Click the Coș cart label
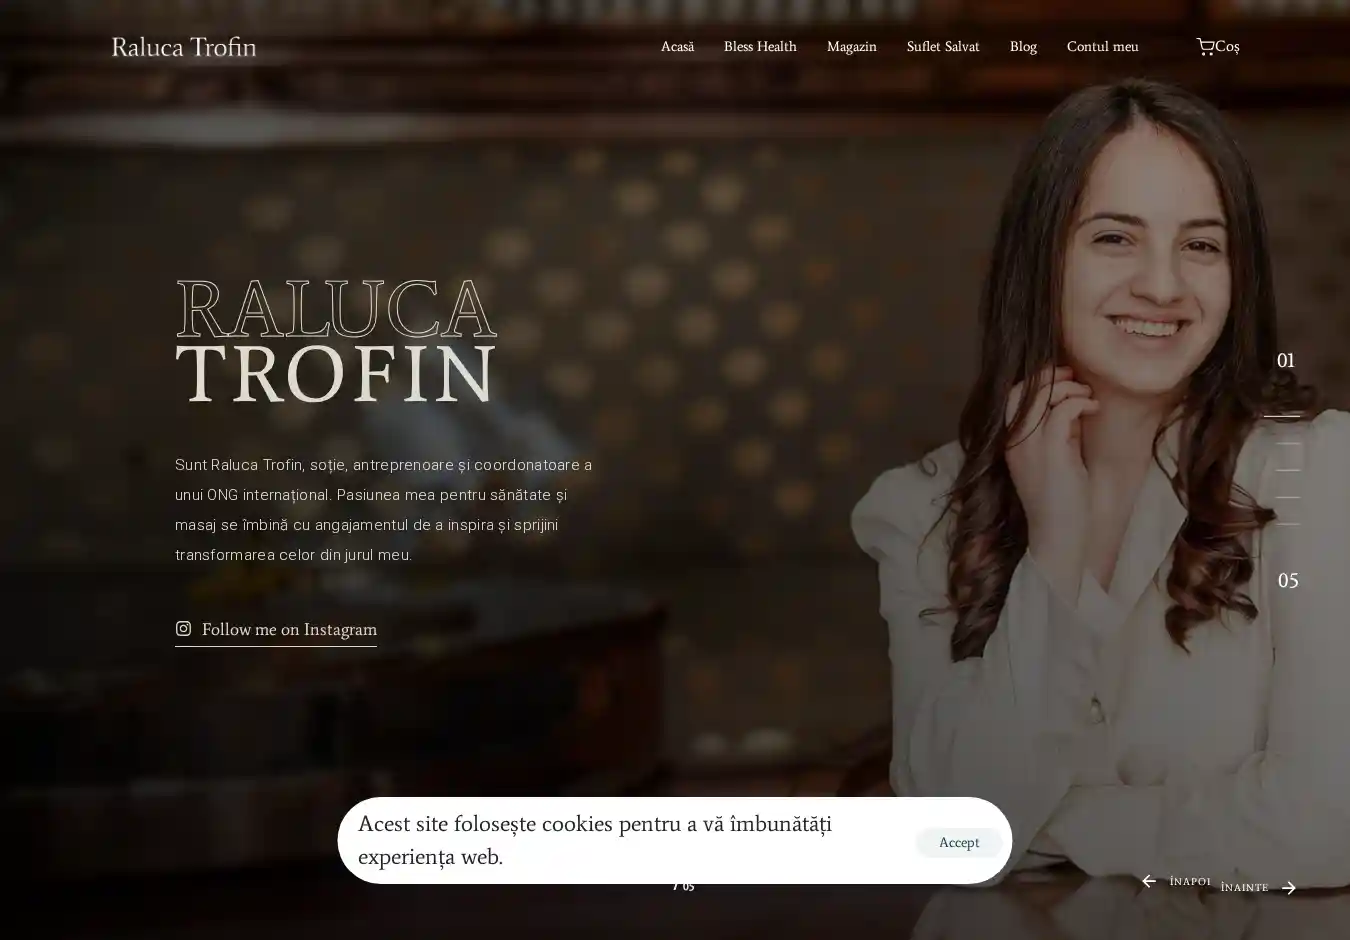 1227,47
